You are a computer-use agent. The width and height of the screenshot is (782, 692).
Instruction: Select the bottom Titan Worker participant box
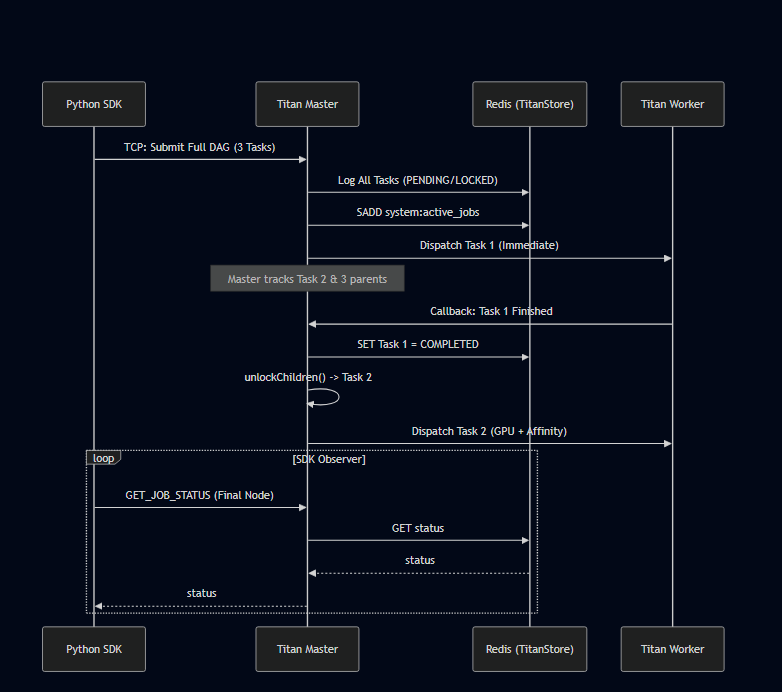coord(672,649)
